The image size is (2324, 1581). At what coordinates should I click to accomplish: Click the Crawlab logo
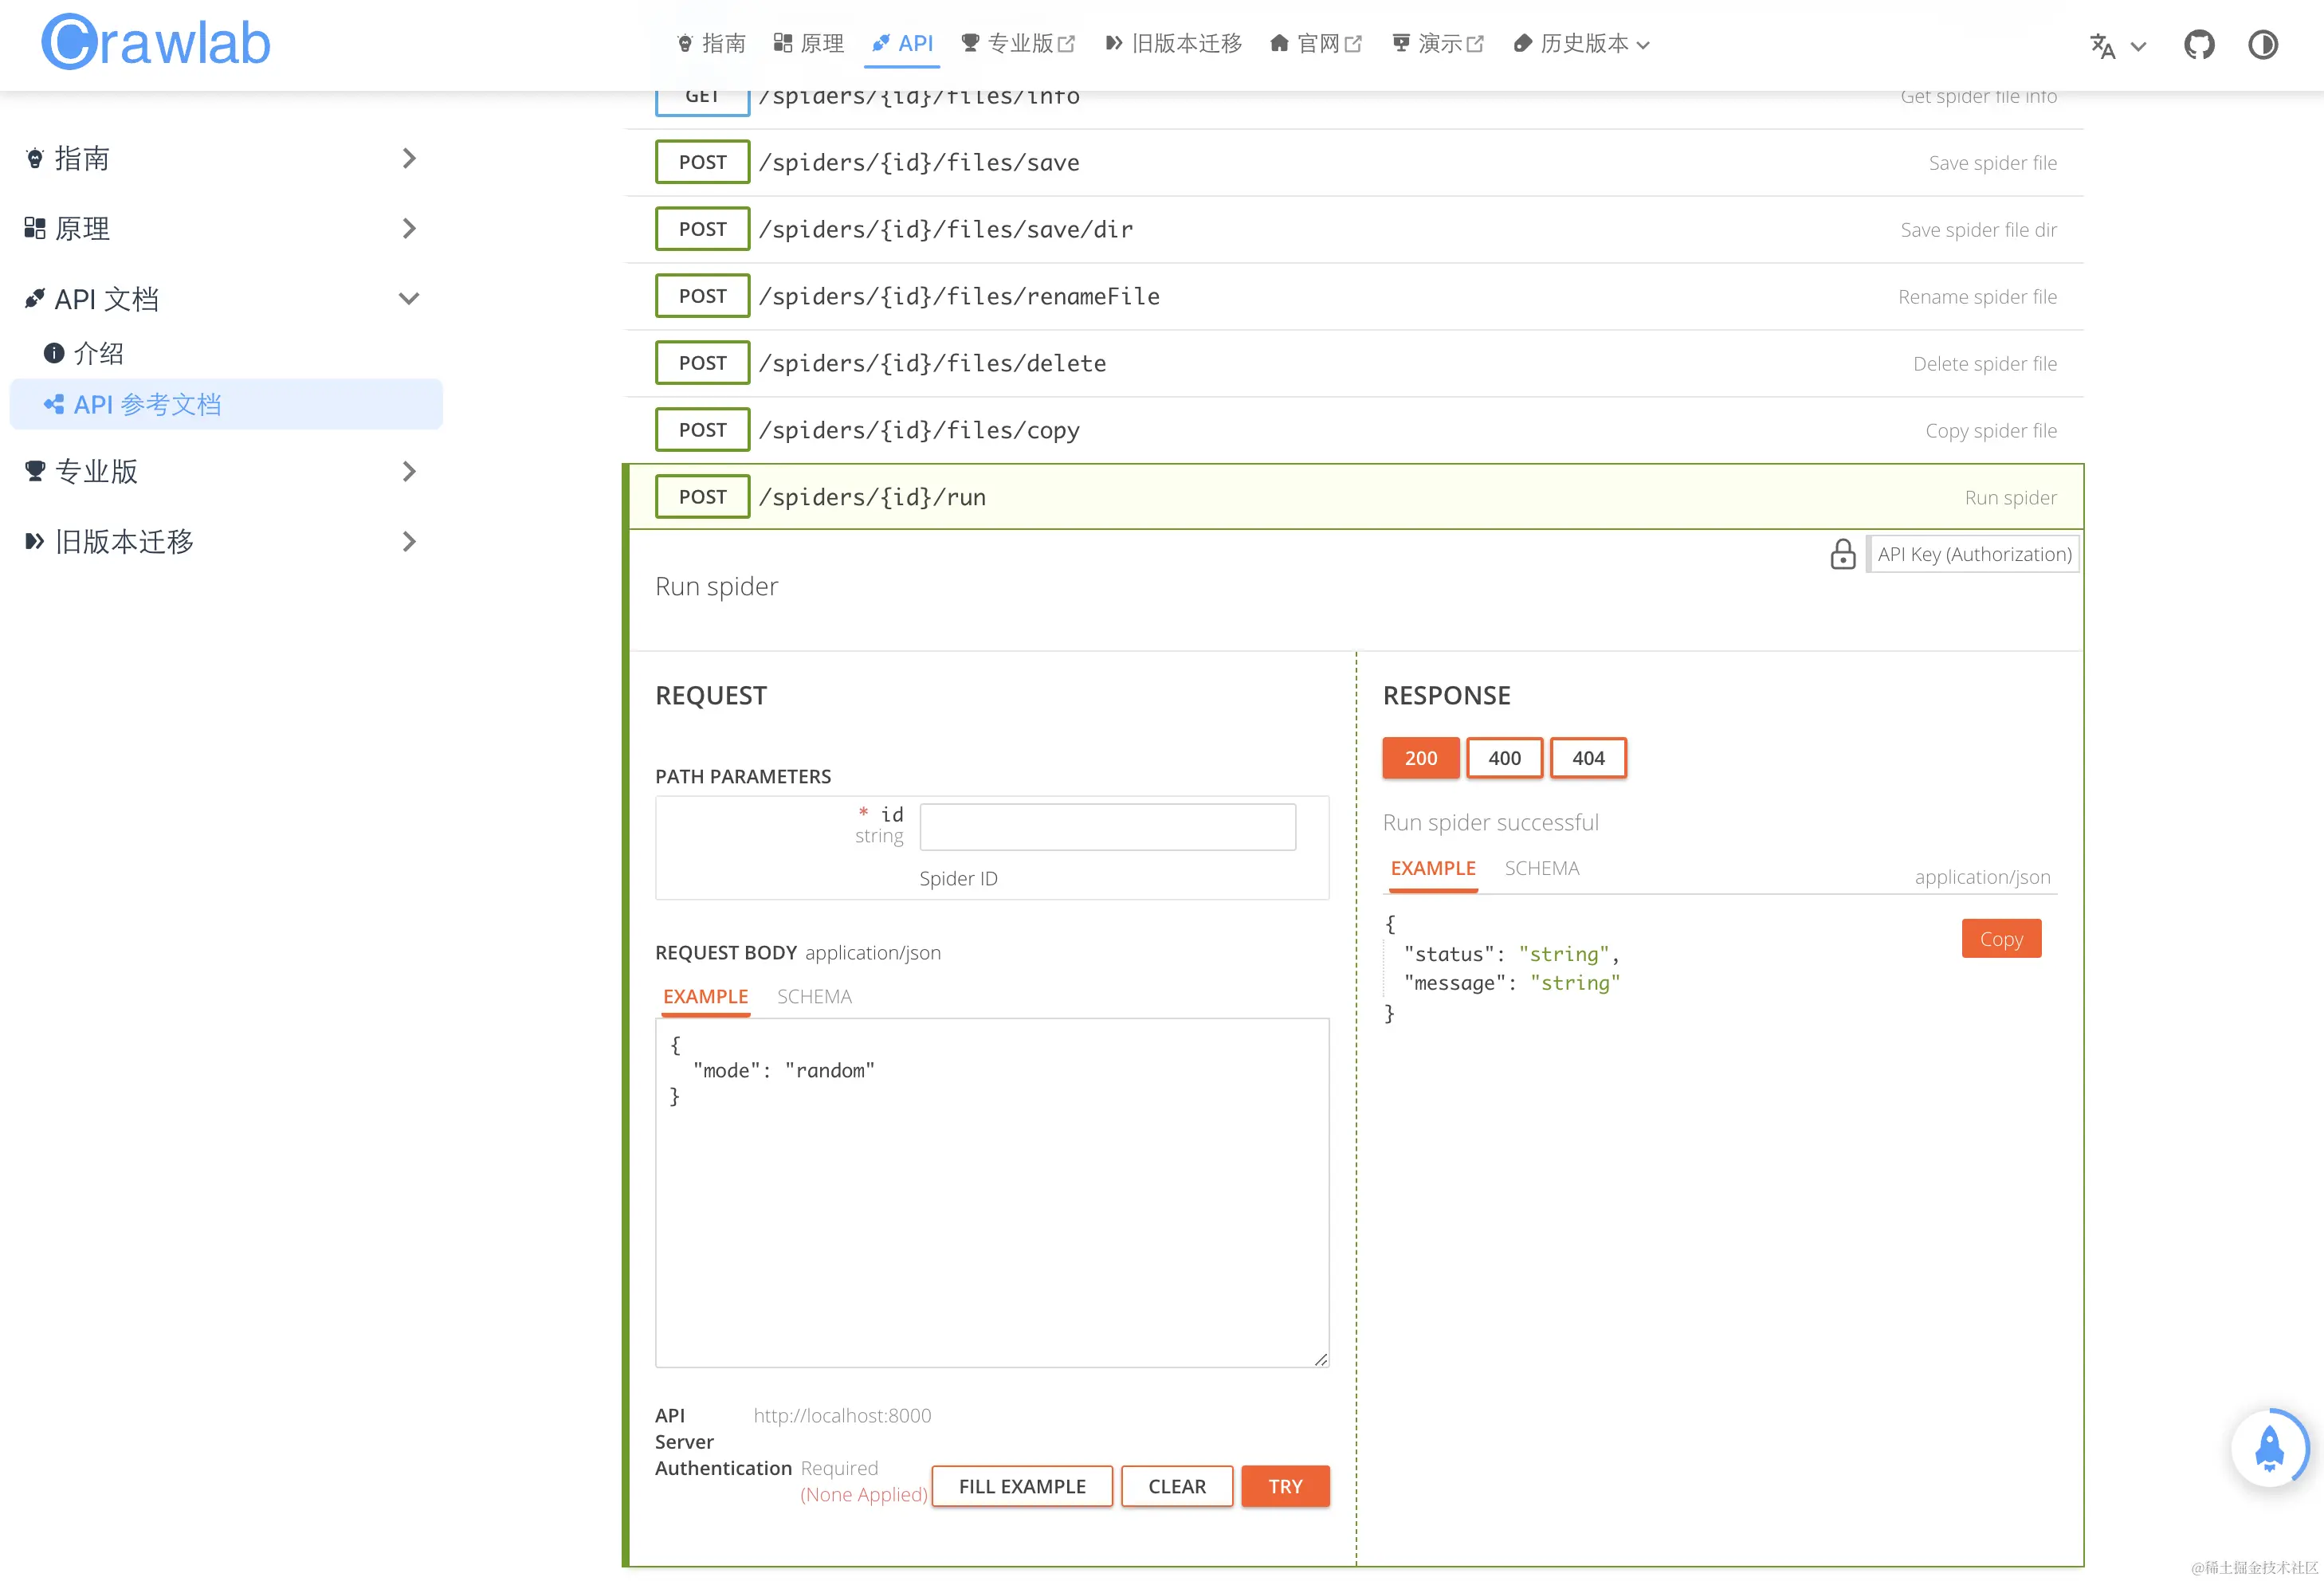[x=156, y=42]
